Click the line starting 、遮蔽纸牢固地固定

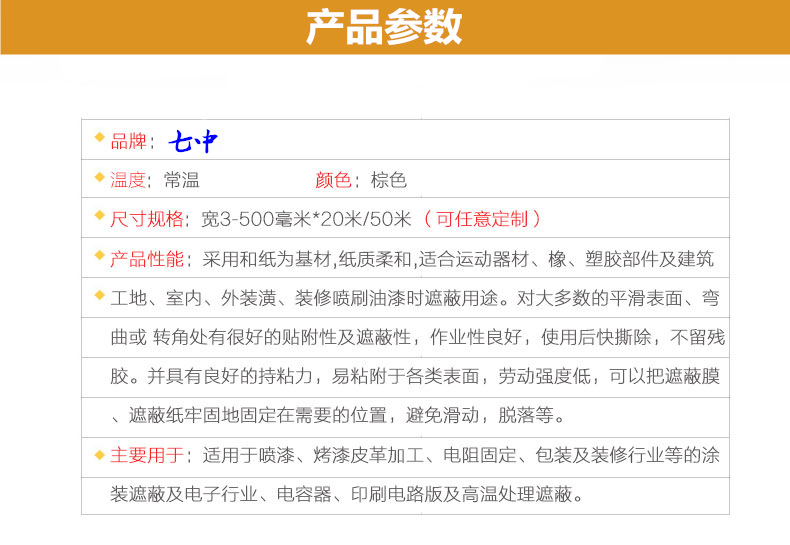(x=339, y=415)
